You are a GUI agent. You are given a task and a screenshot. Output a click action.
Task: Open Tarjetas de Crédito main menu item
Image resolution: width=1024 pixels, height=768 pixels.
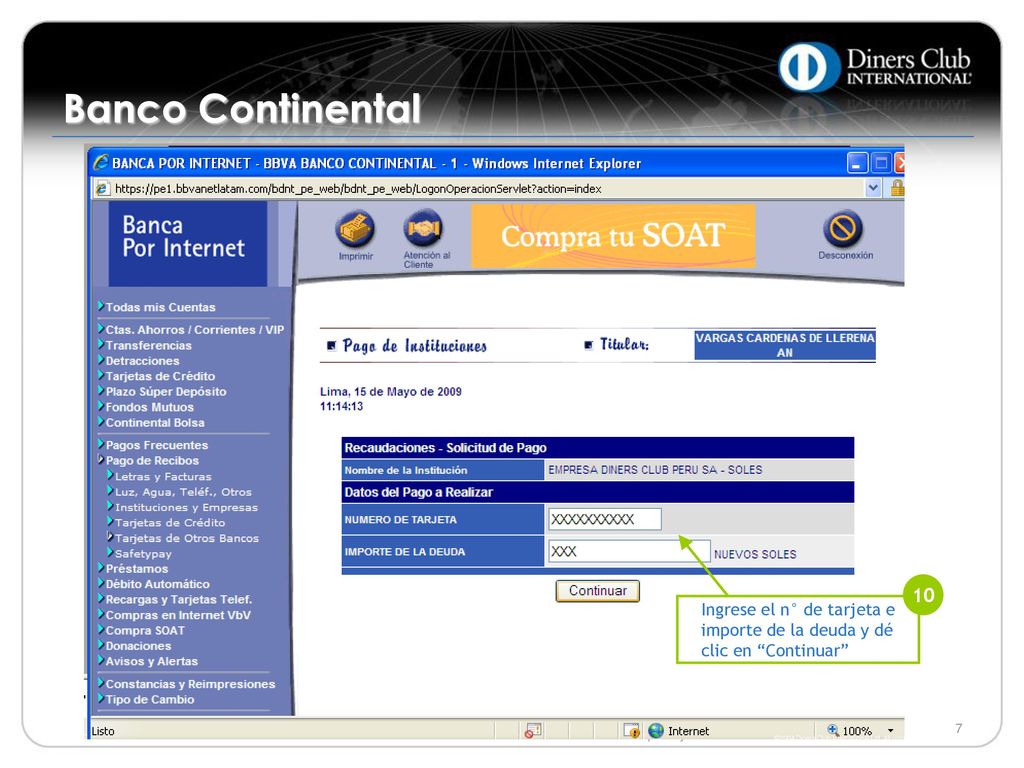(160, 376)
